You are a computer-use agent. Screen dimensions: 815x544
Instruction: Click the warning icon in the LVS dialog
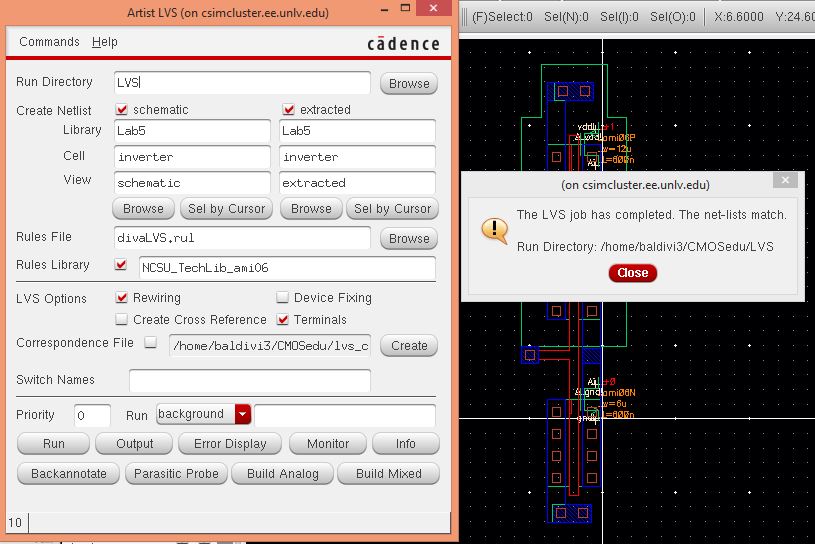[494, 229]
